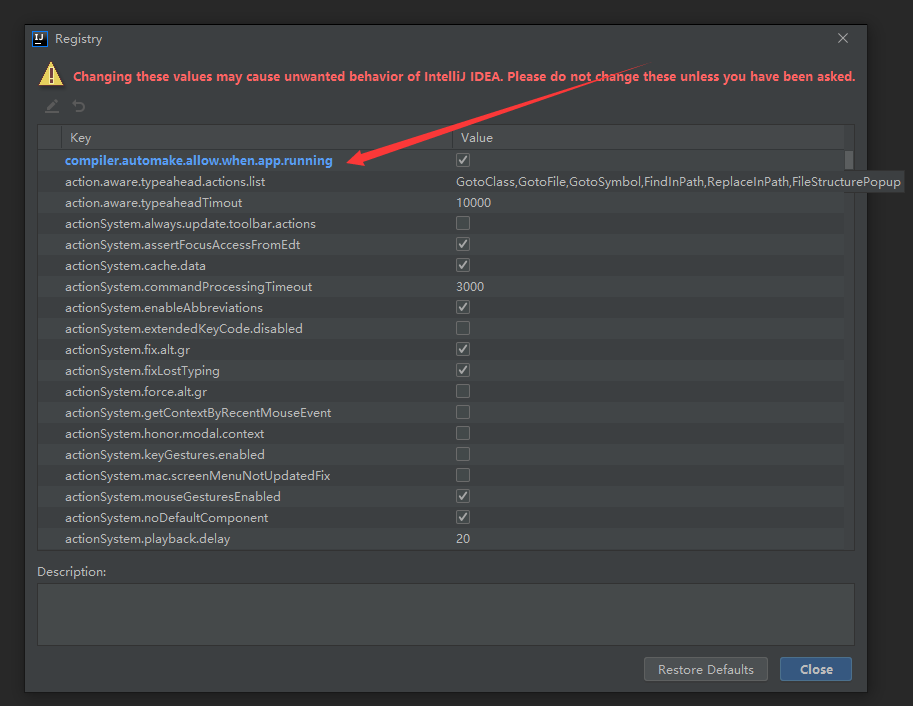The image size is (913, 706).
Task: Click the IntelliJ IDEA logo icon in title bar
Action: pyautogui.click(x=40, y=39)
